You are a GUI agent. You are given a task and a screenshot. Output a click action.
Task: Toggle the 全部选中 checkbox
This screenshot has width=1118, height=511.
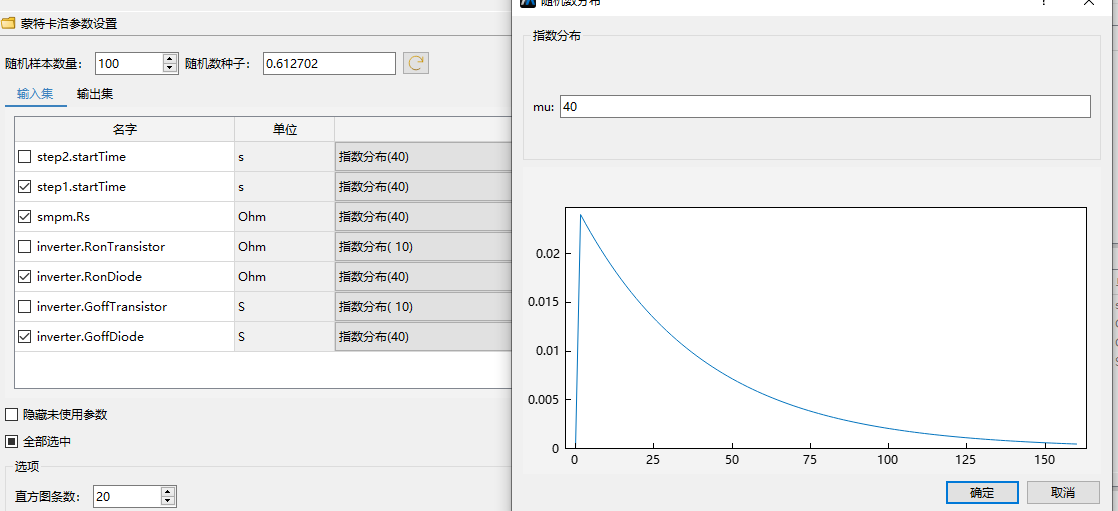[11, 442]
